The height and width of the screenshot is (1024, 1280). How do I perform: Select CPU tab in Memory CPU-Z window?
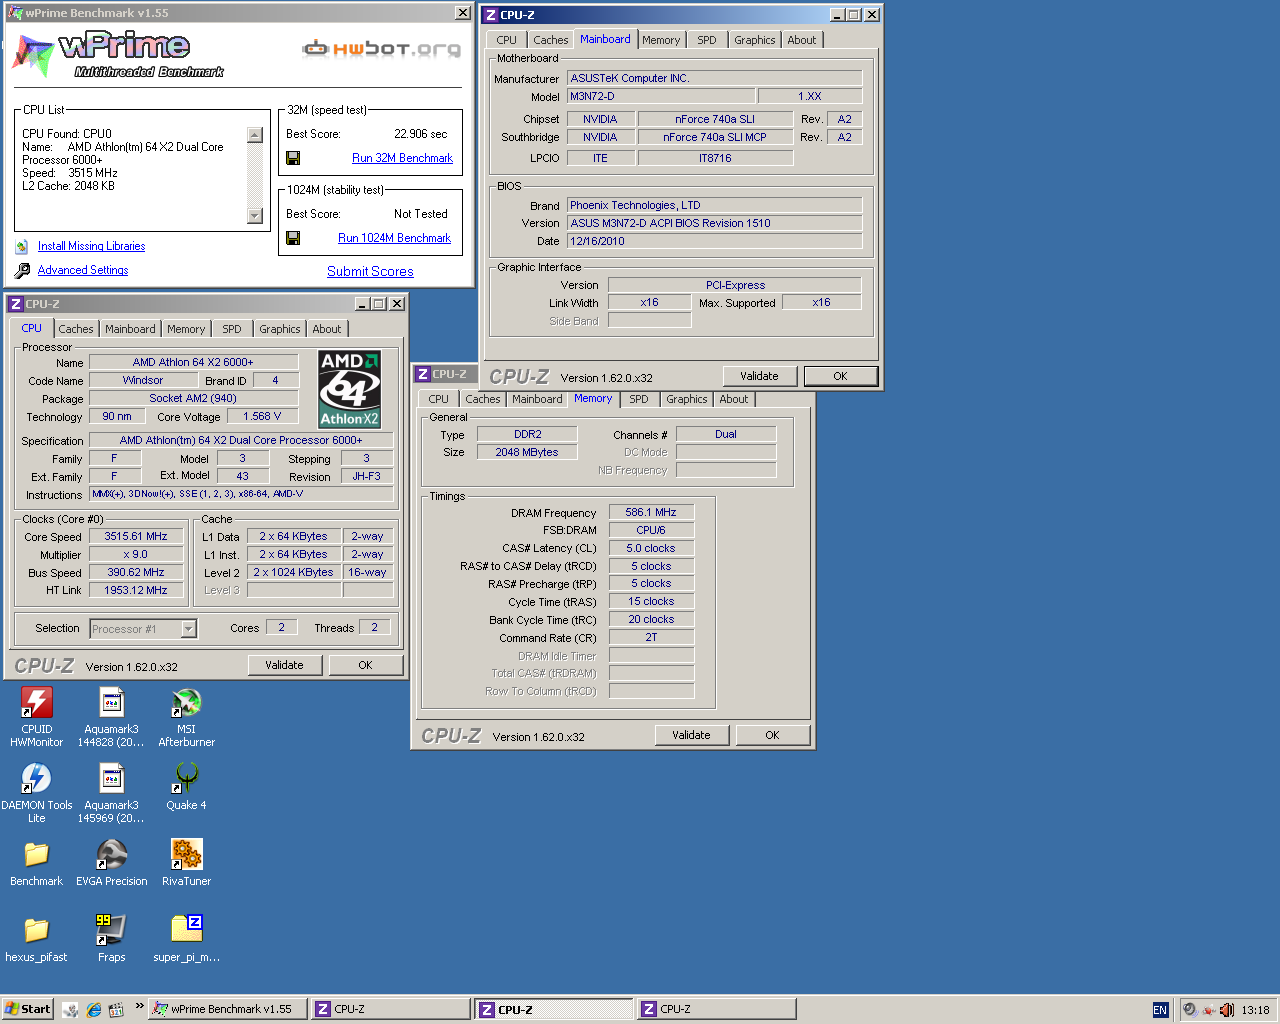point(439,399)
